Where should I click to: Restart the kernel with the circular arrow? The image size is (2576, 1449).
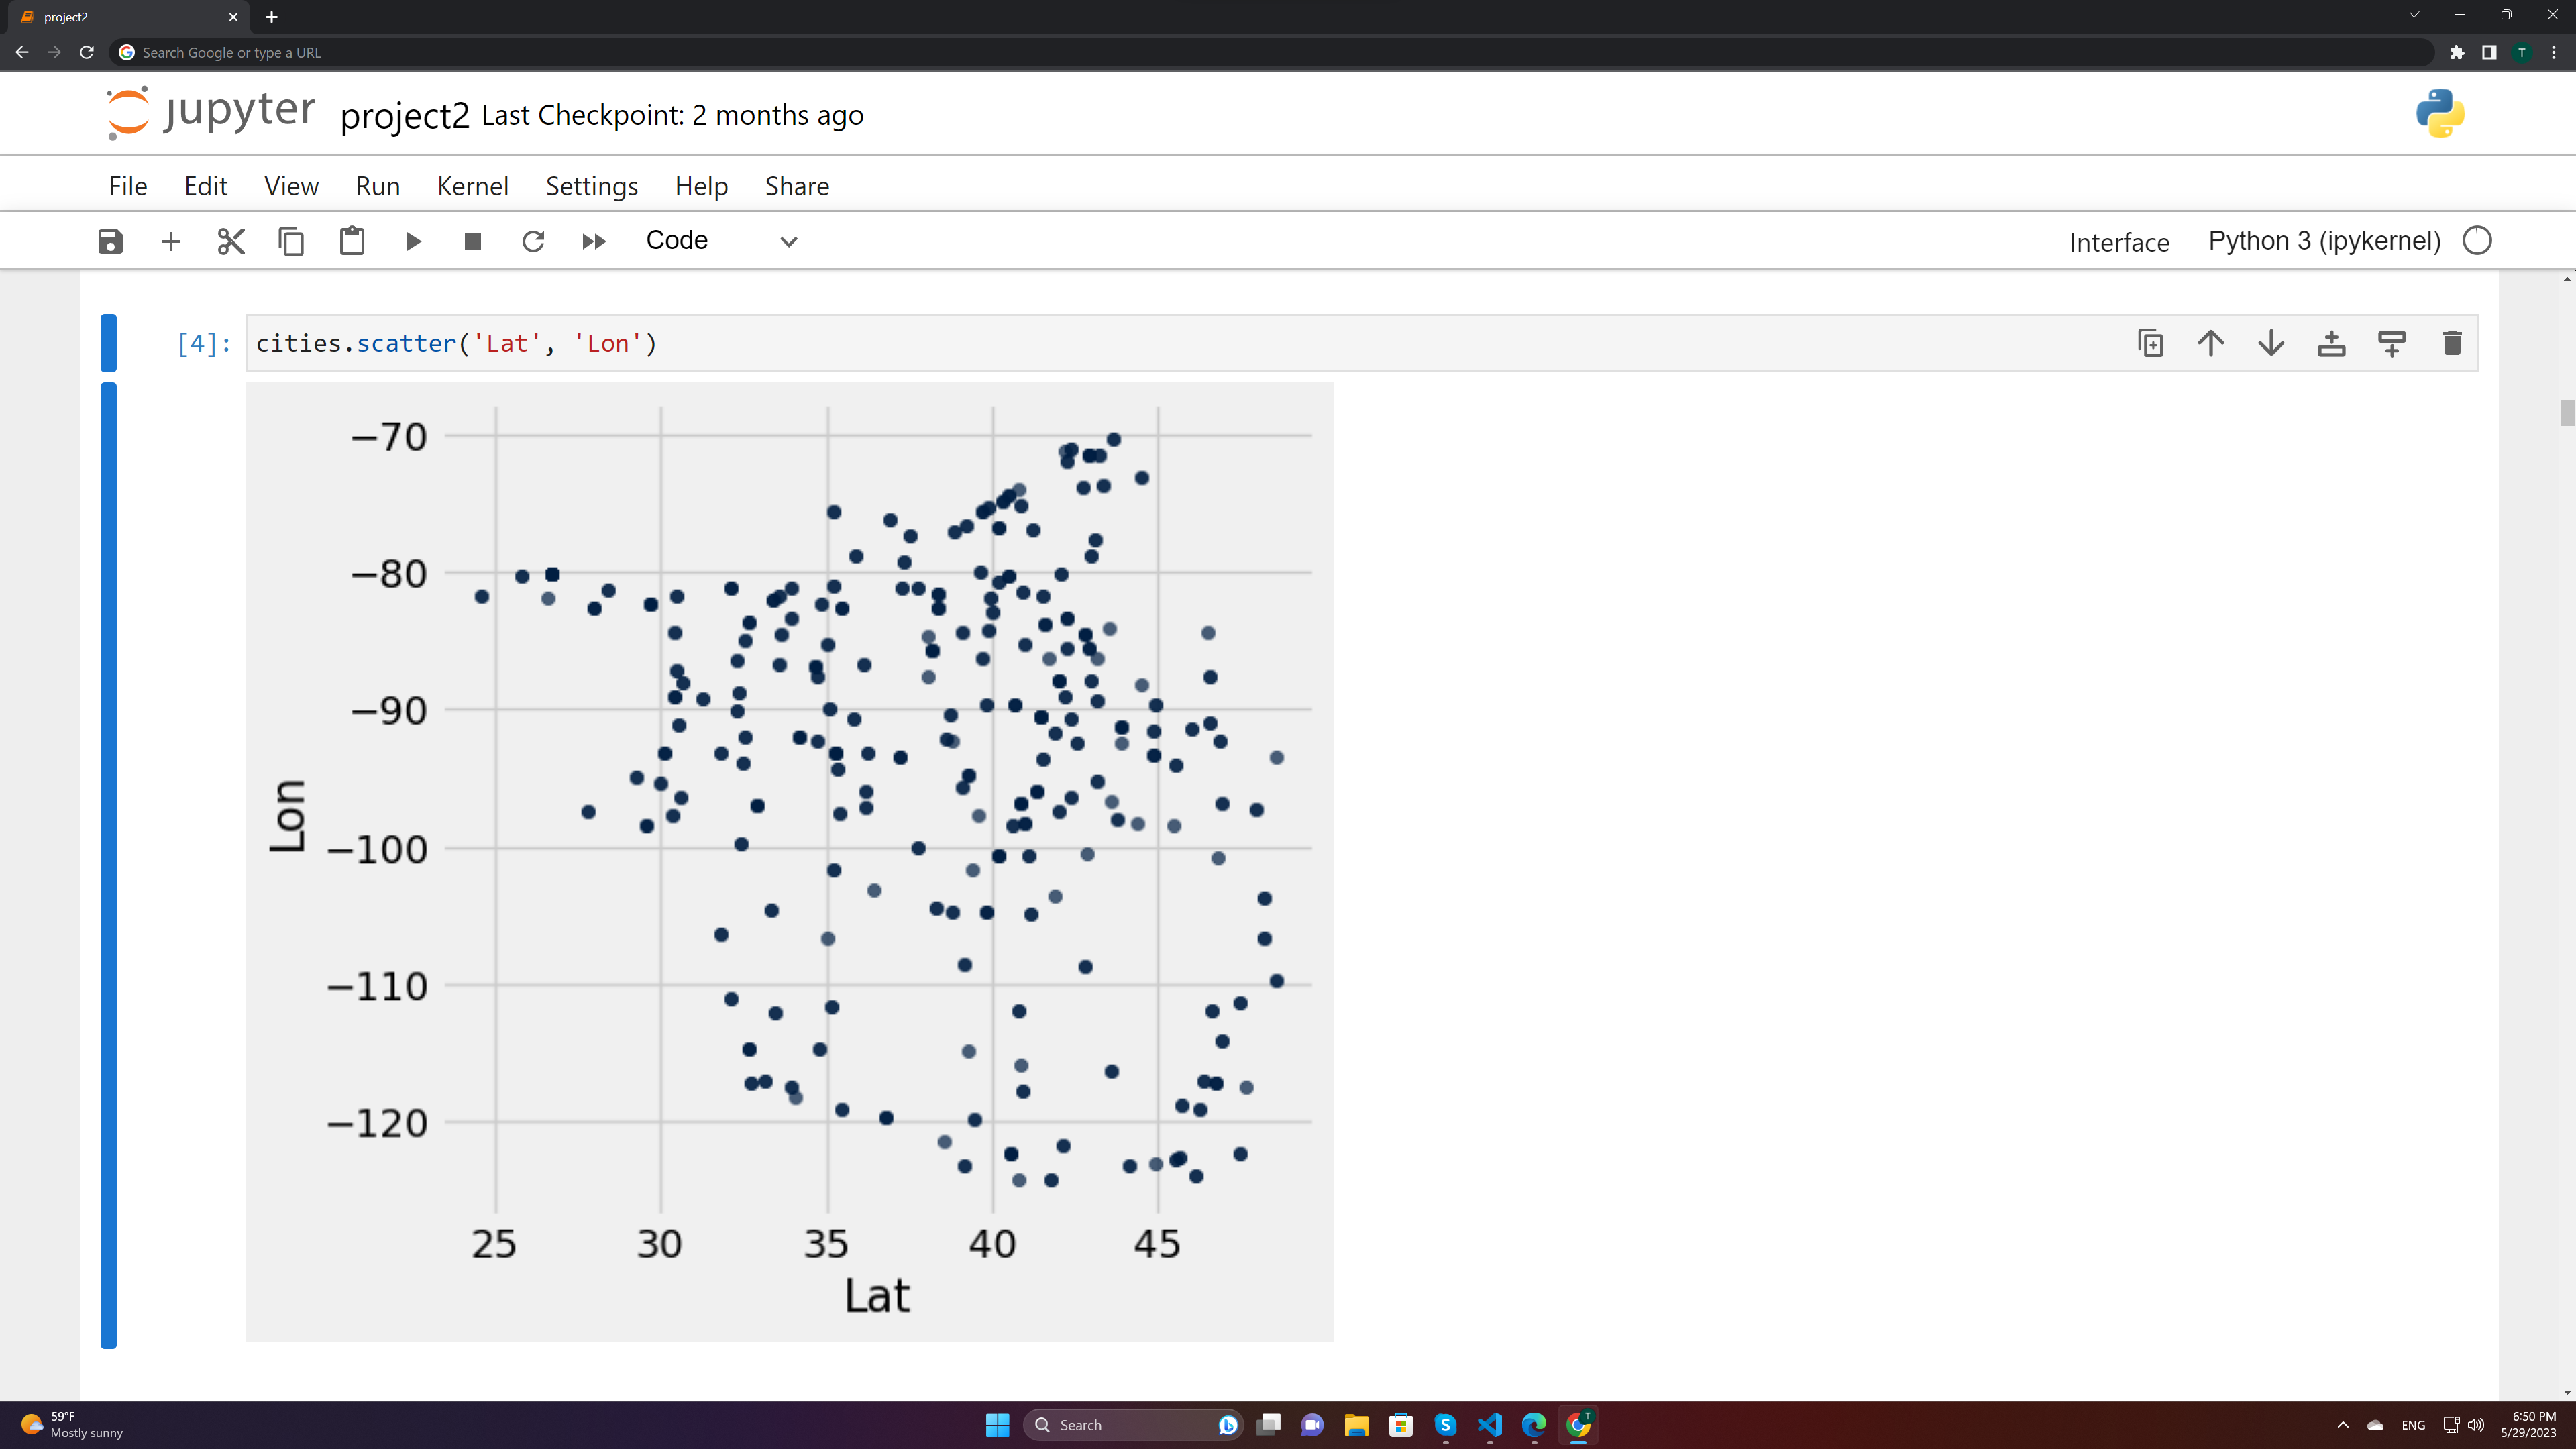click(533, 241)
